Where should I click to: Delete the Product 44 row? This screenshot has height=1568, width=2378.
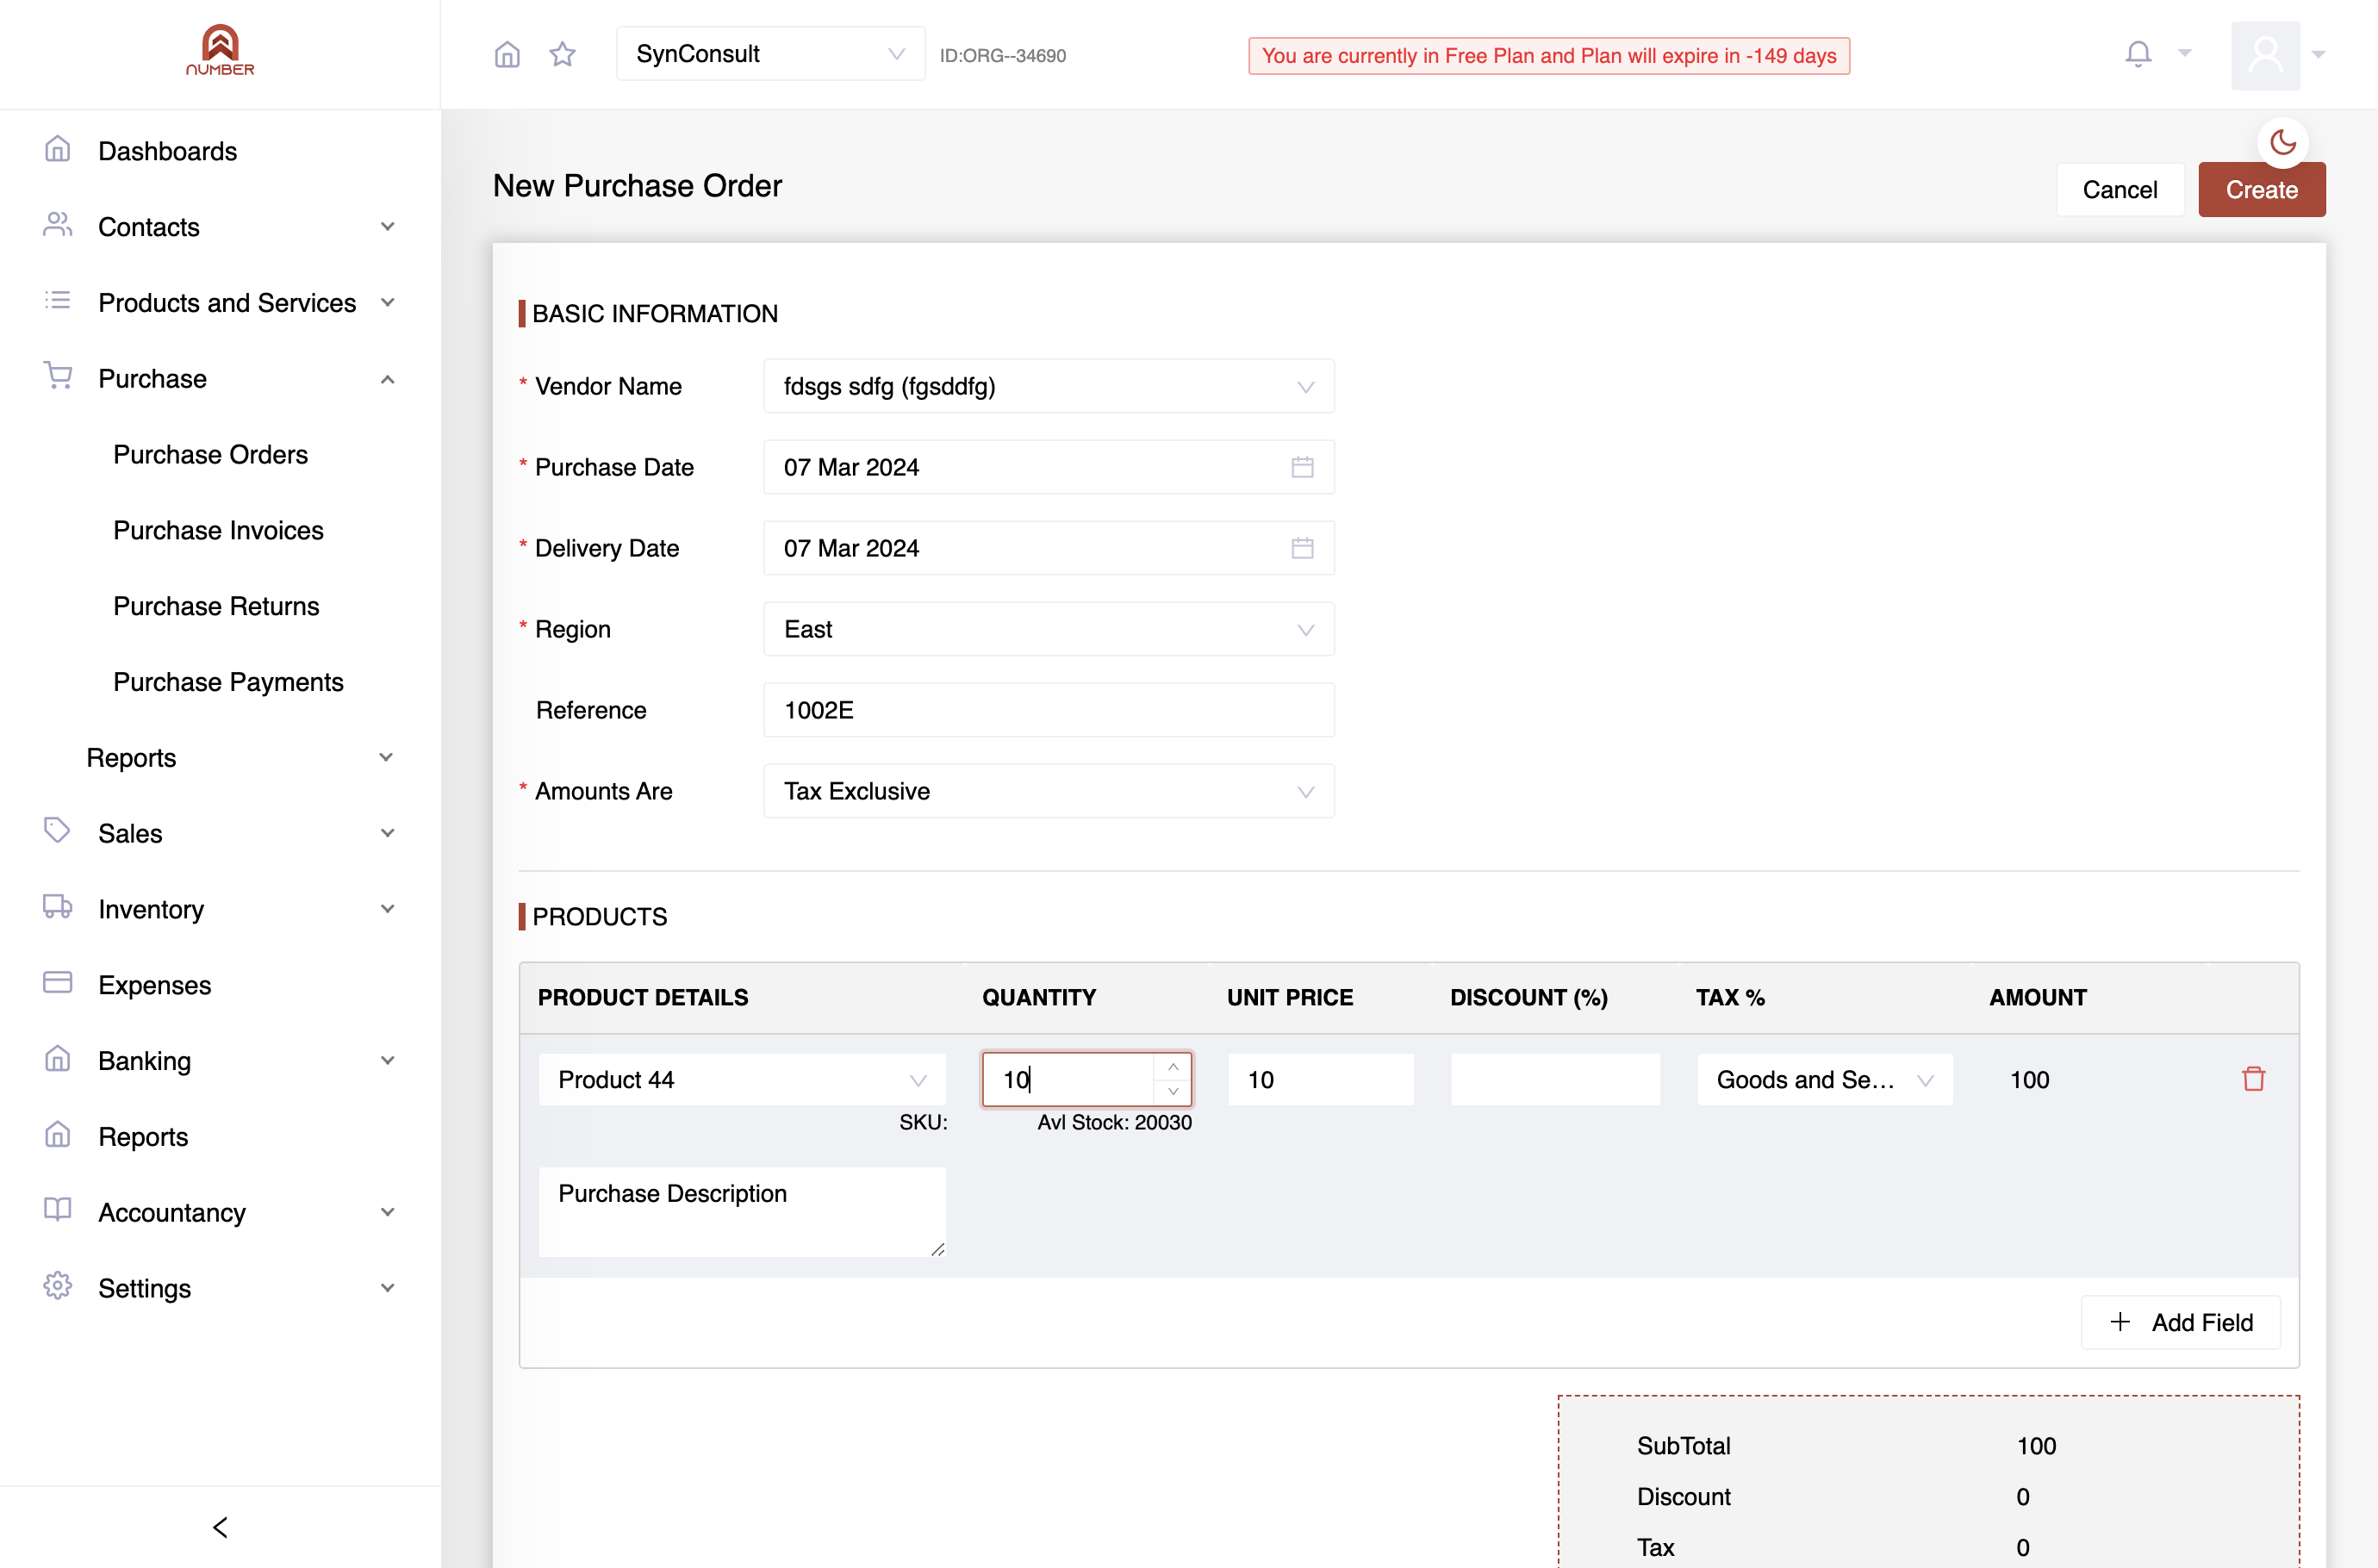click(2253, 1079)
